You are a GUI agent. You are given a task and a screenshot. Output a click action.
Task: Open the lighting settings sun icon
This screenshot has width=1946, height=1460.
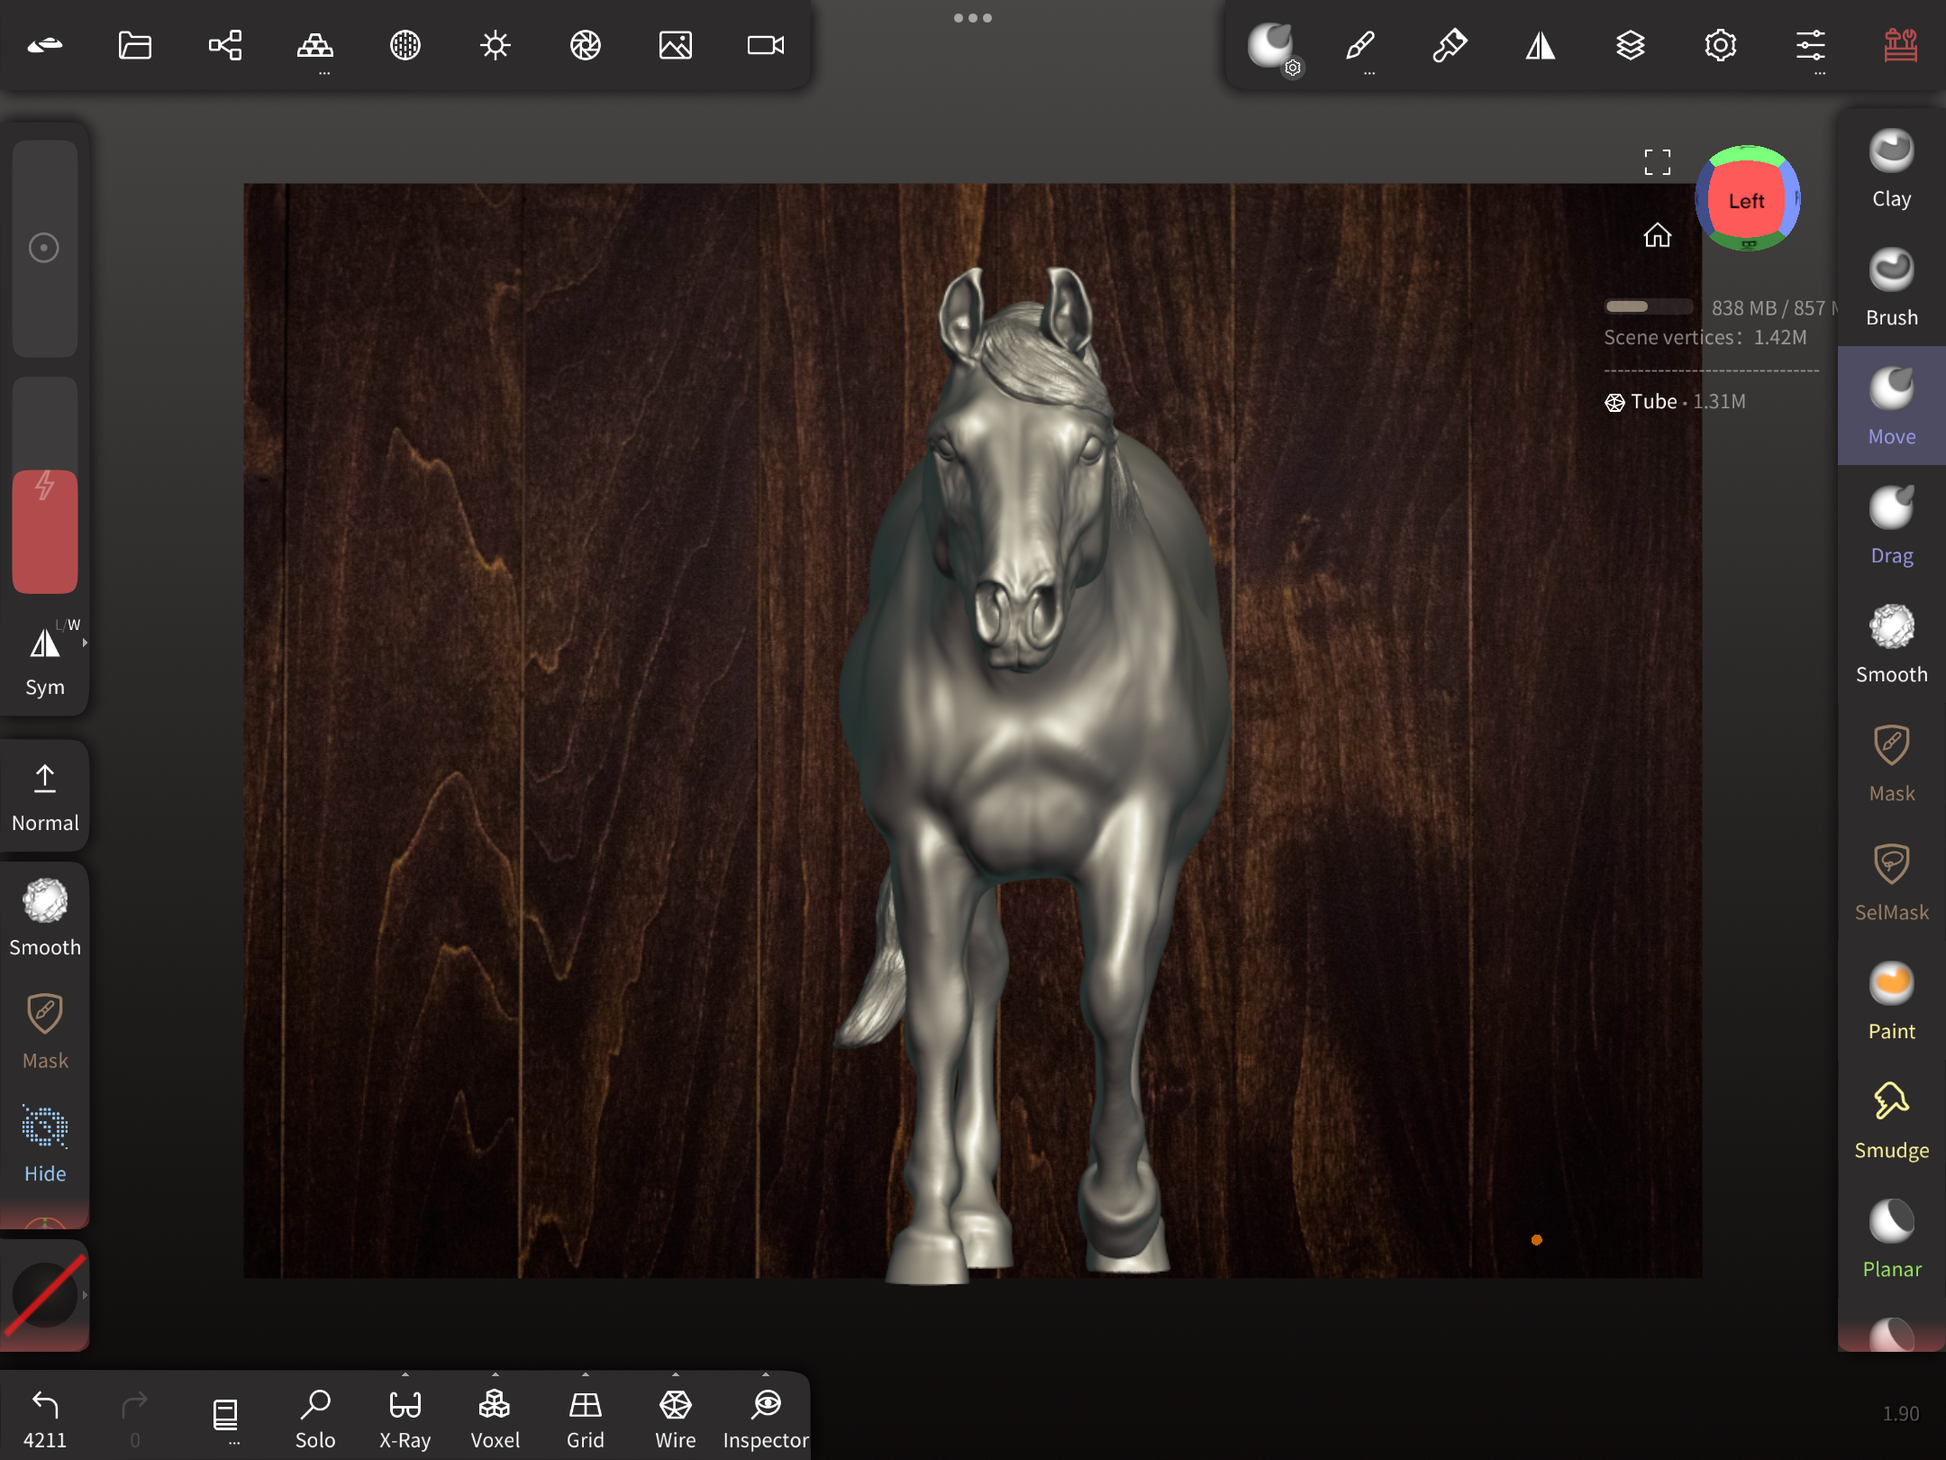click(x=495, y=45)
